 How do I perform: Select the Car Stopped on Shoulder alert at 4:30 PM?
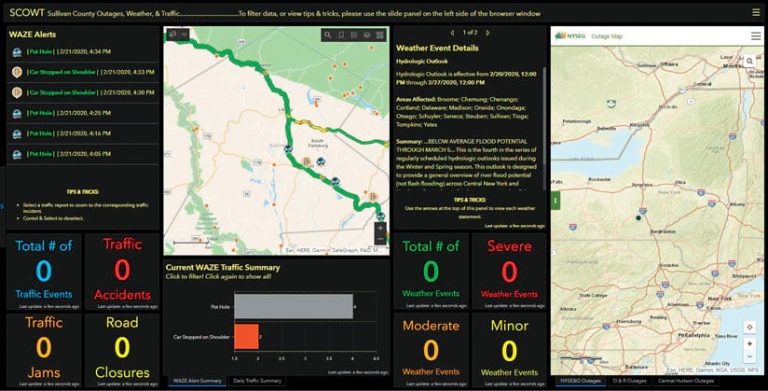tap(83, 93)
